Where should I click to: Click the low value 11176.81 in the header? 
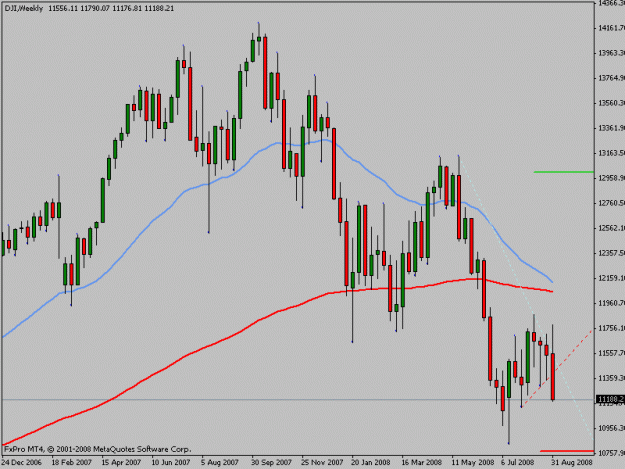pos(127,8)
